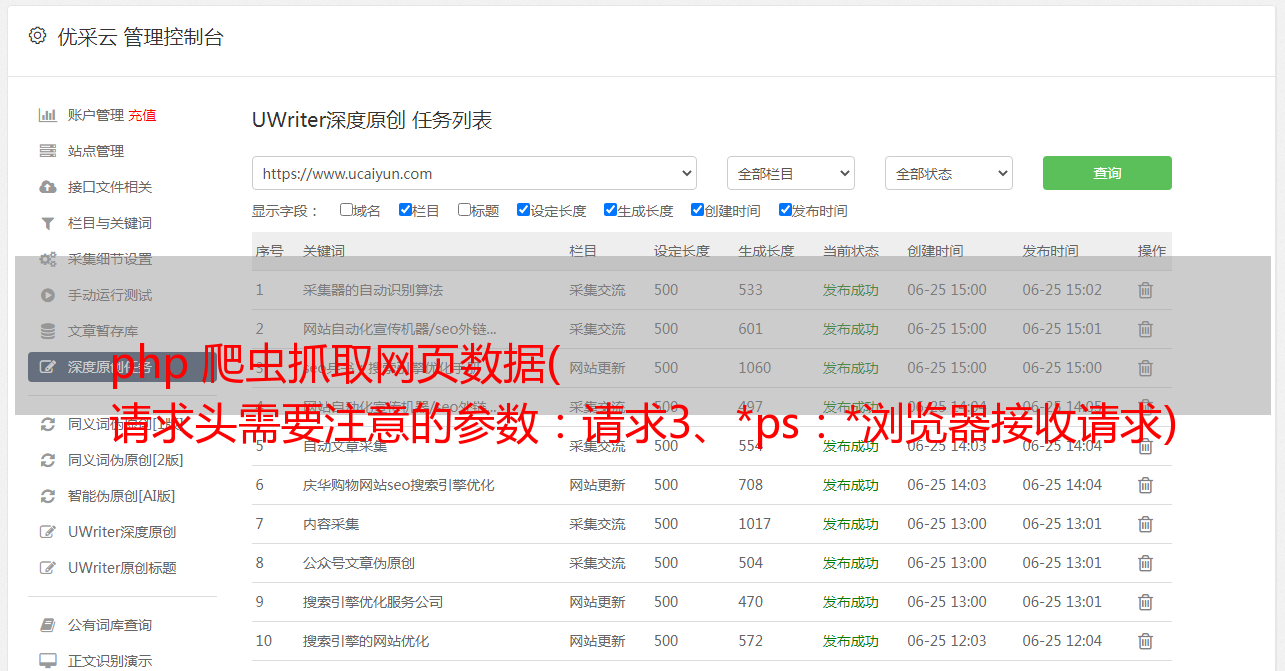
Task: Click keyword 搜索引擎优化服务公司
Action: 373,602
